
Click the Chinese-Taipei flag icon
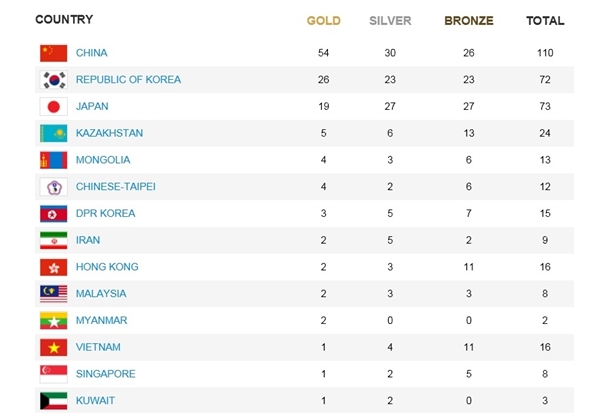[53, 187]
